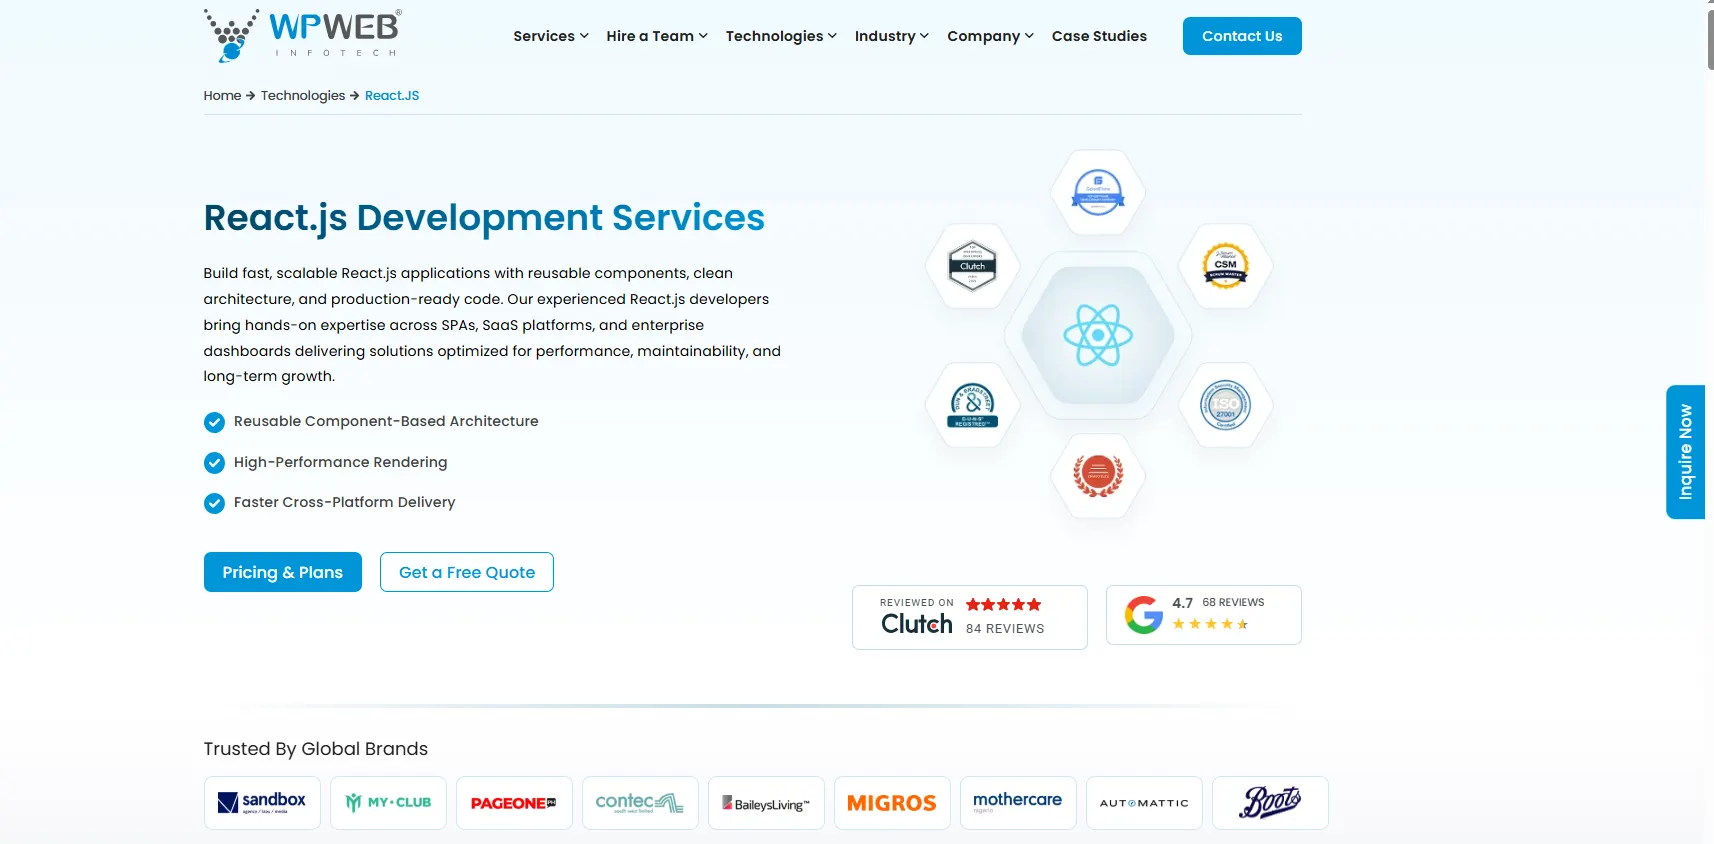
Task: Click the Contact Us button
Action: (x=1242, y=36)
